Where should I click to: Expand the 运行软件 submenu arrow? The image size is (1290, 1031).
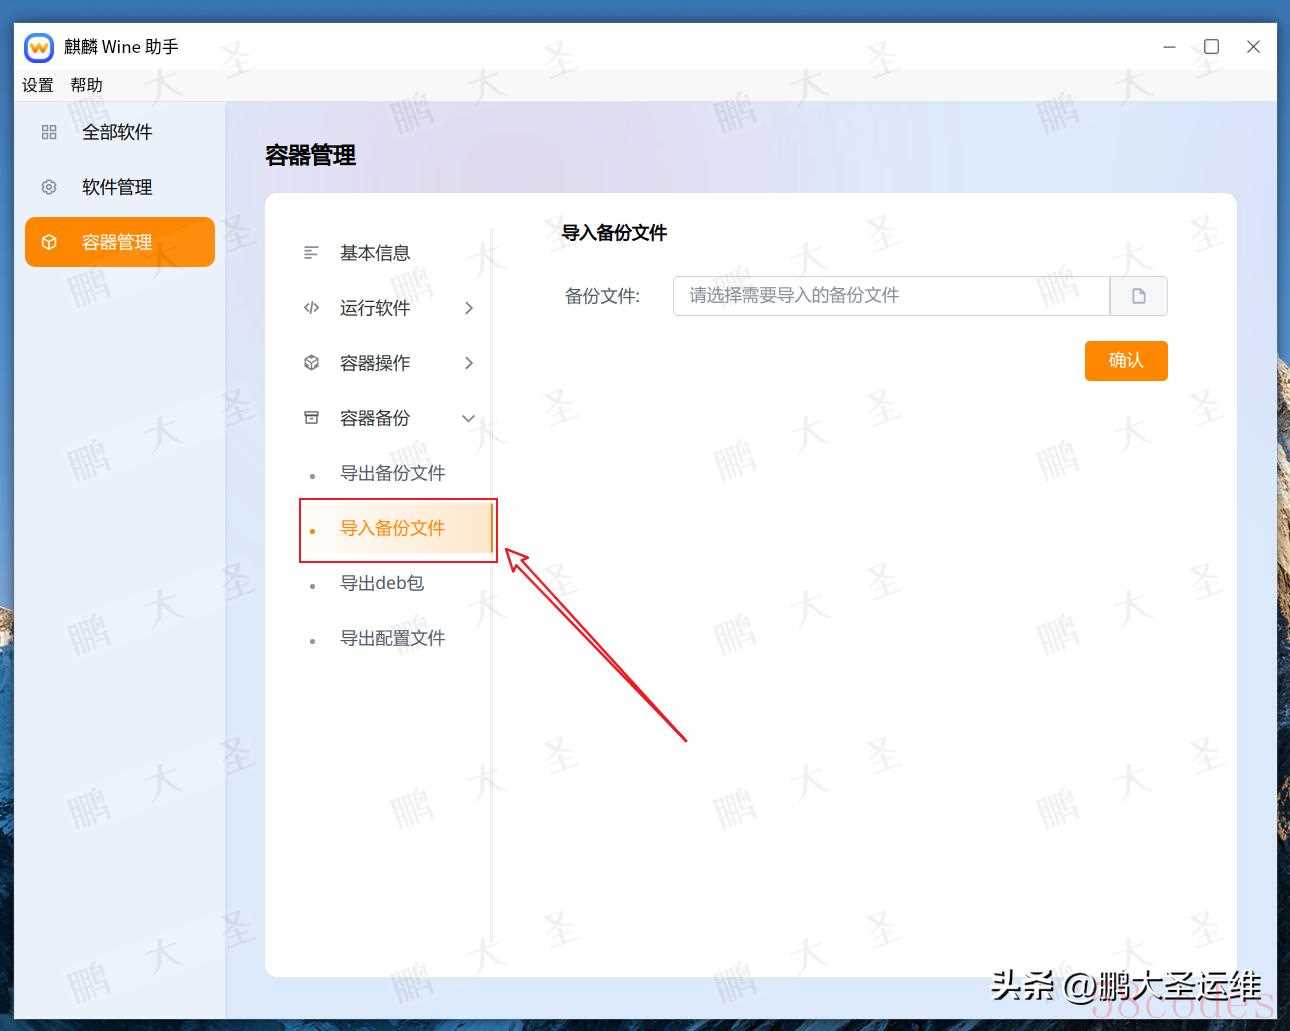469,308
